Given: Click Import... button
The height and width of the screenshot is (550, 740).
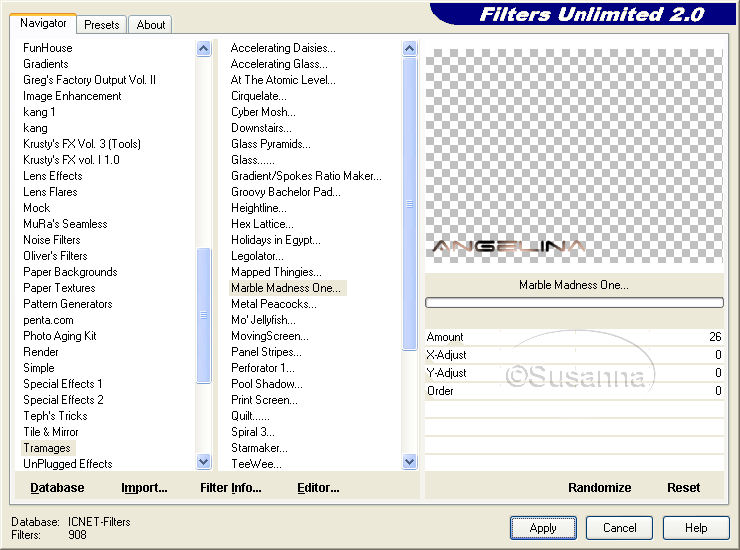Looking at the screenshot, I should tap(144, 488).
